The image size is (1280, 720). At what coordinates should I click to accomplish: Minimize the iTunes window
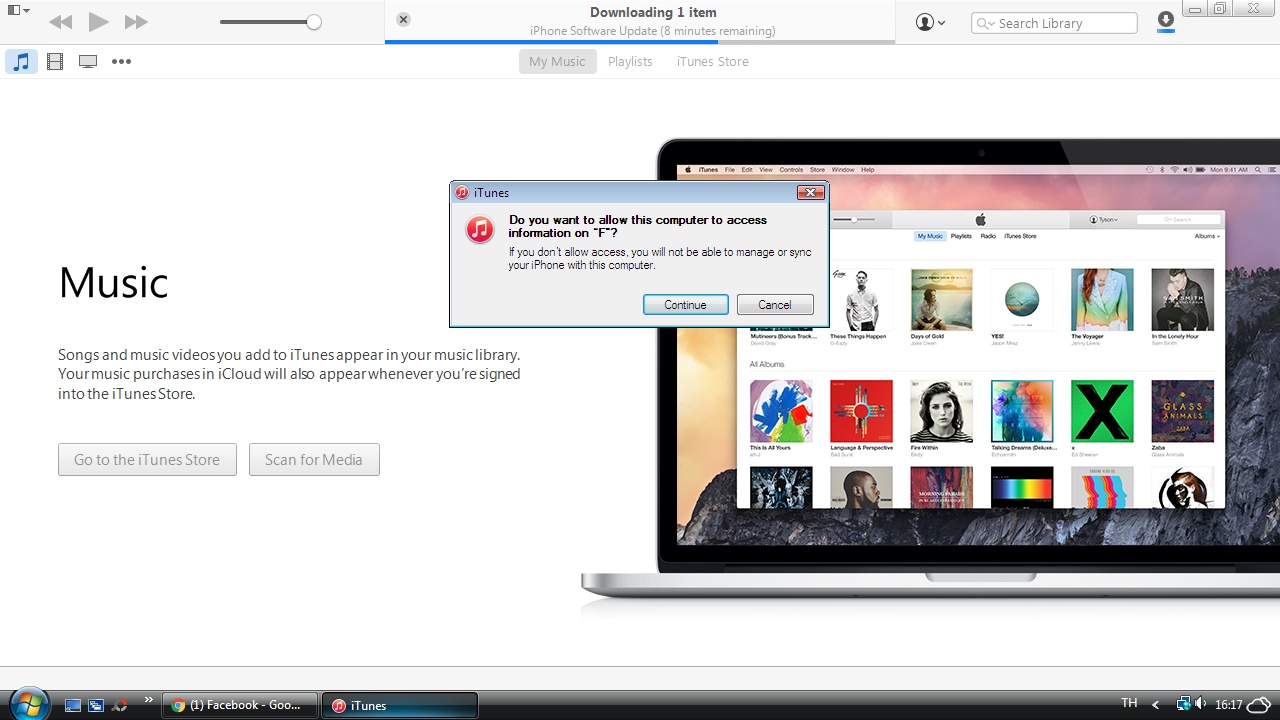(1194, 9)
